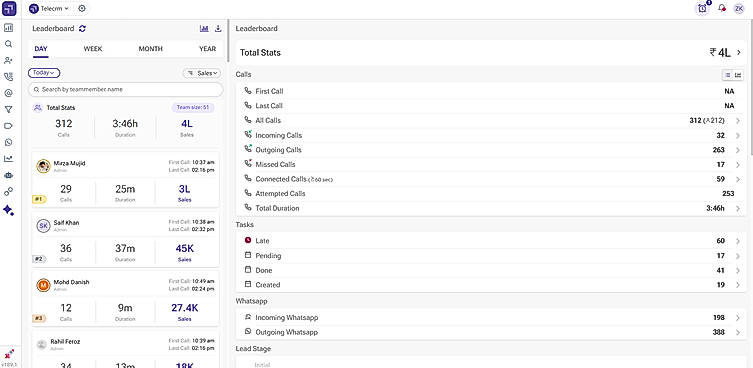753x368 pixels.
Task: Open the Today date dropdown
Action: [44, 73]
